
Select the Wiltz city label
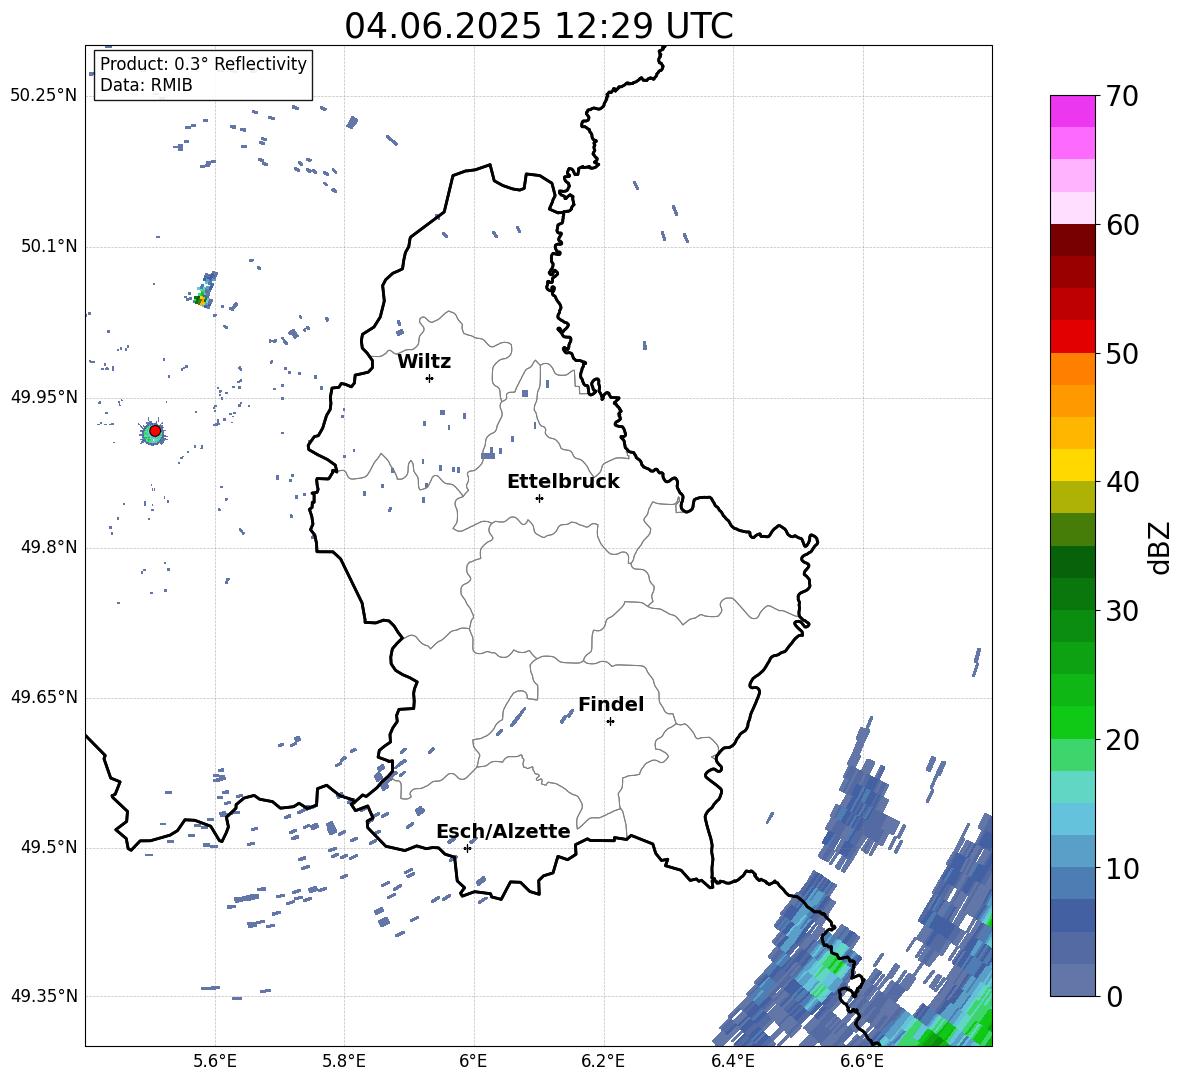click(424, 362)
